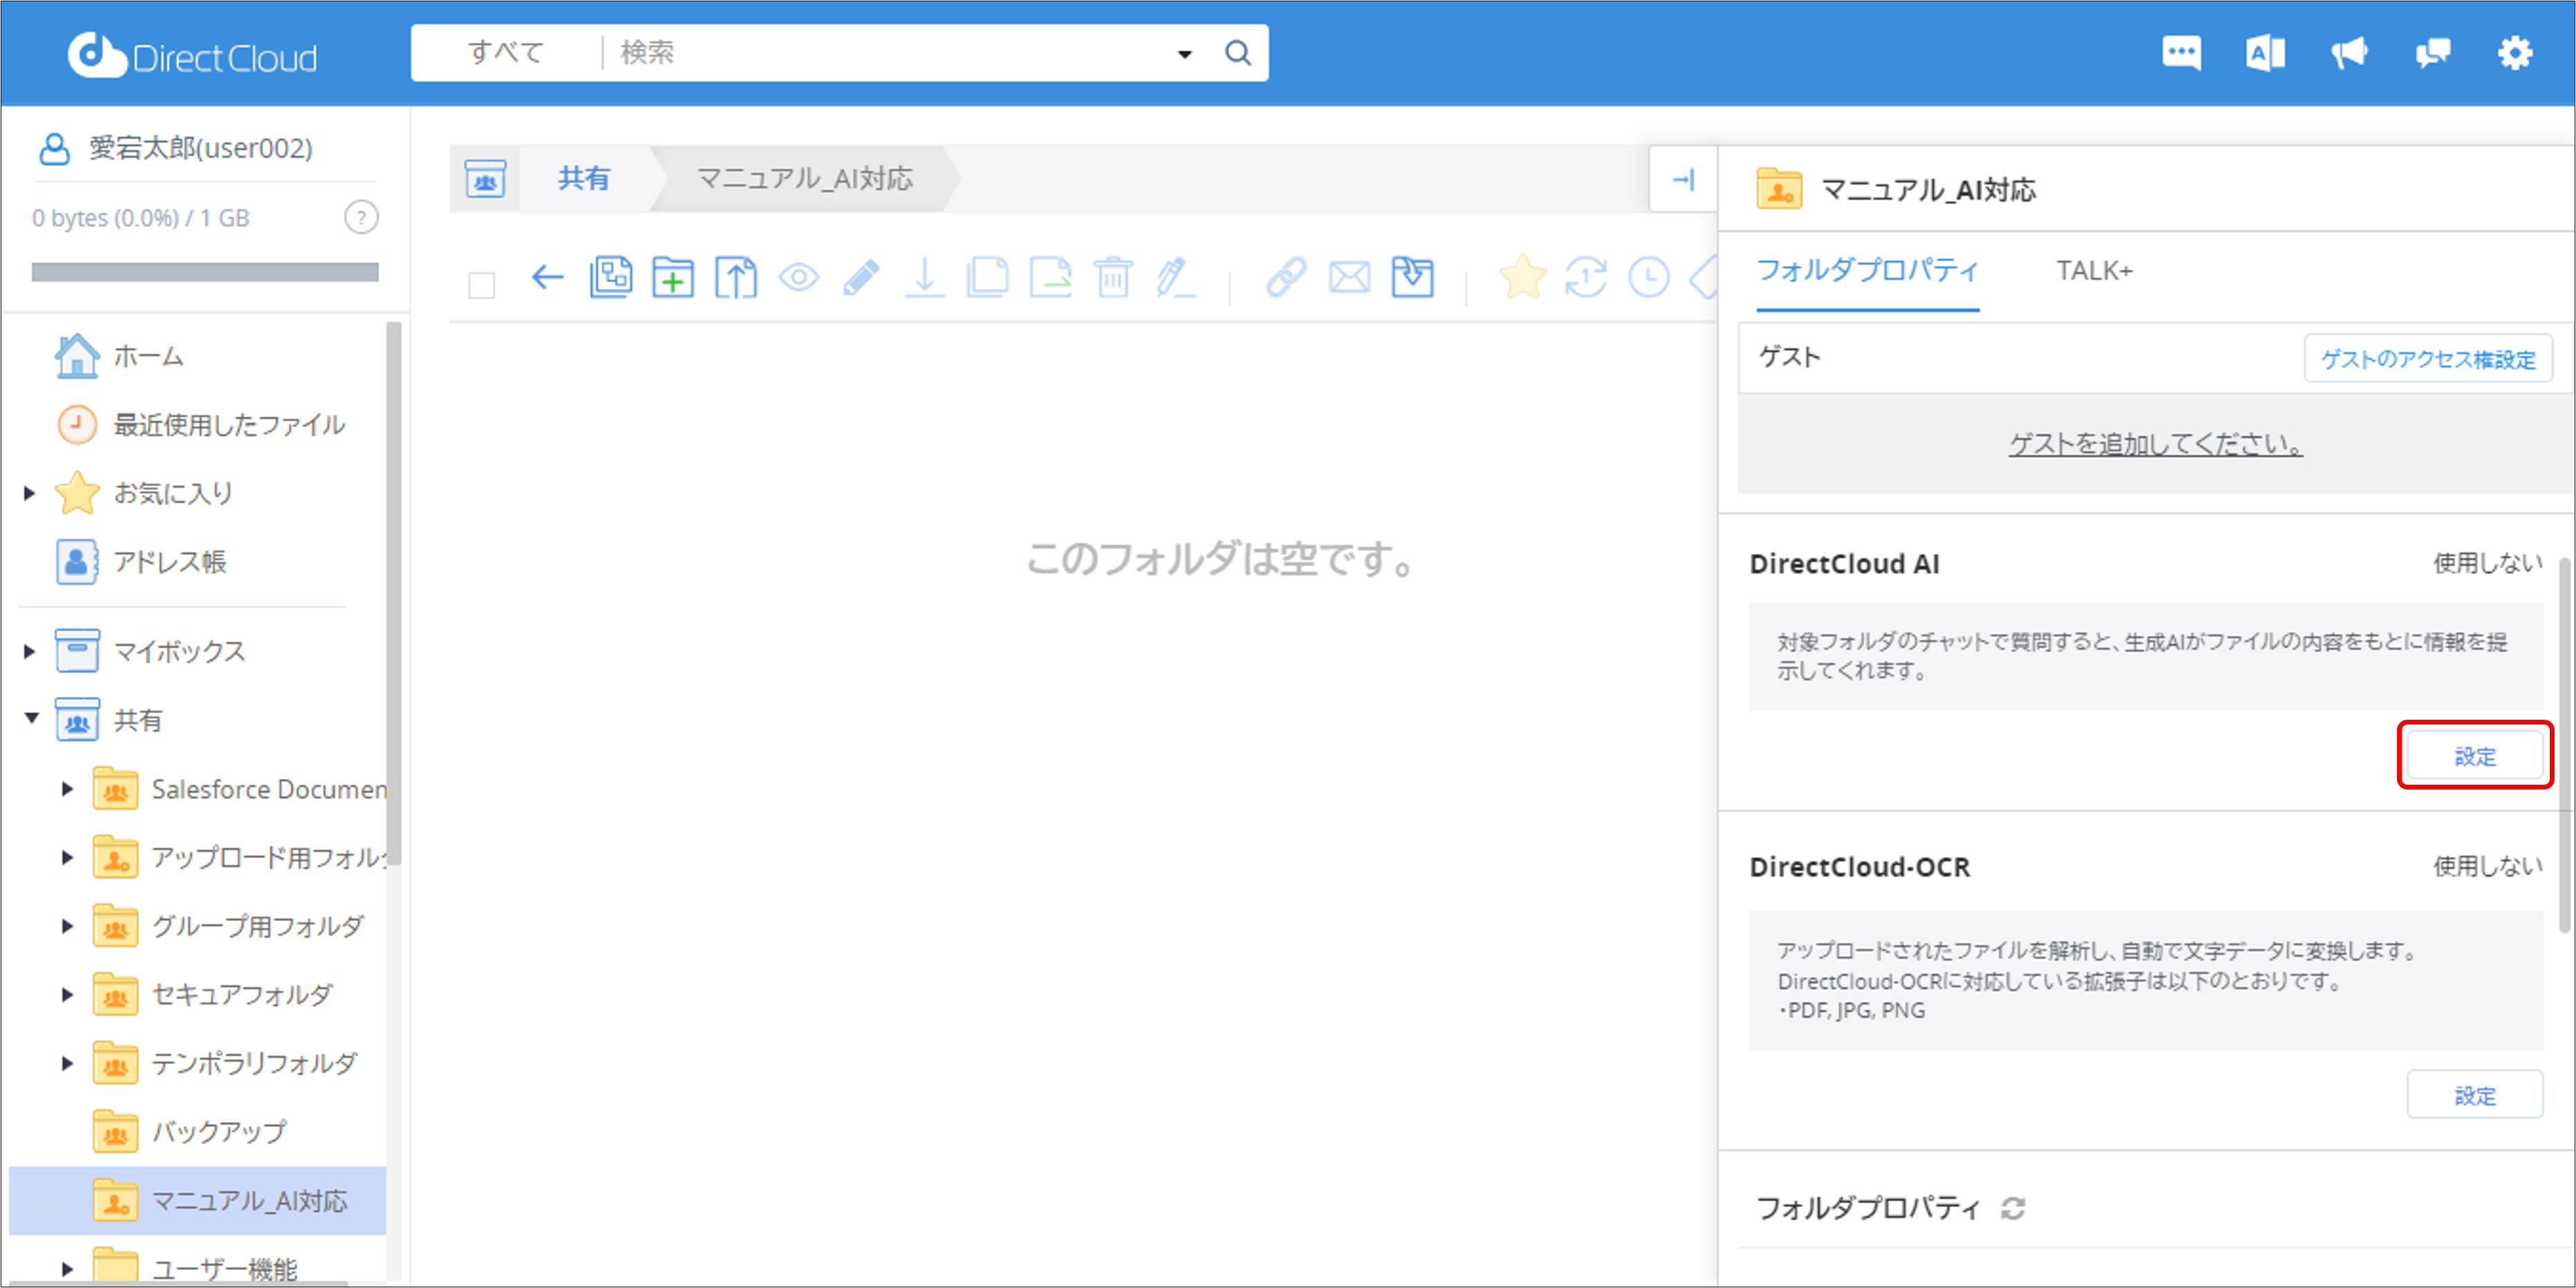Click the share link icon in the toolbar

pos(1287,277)
